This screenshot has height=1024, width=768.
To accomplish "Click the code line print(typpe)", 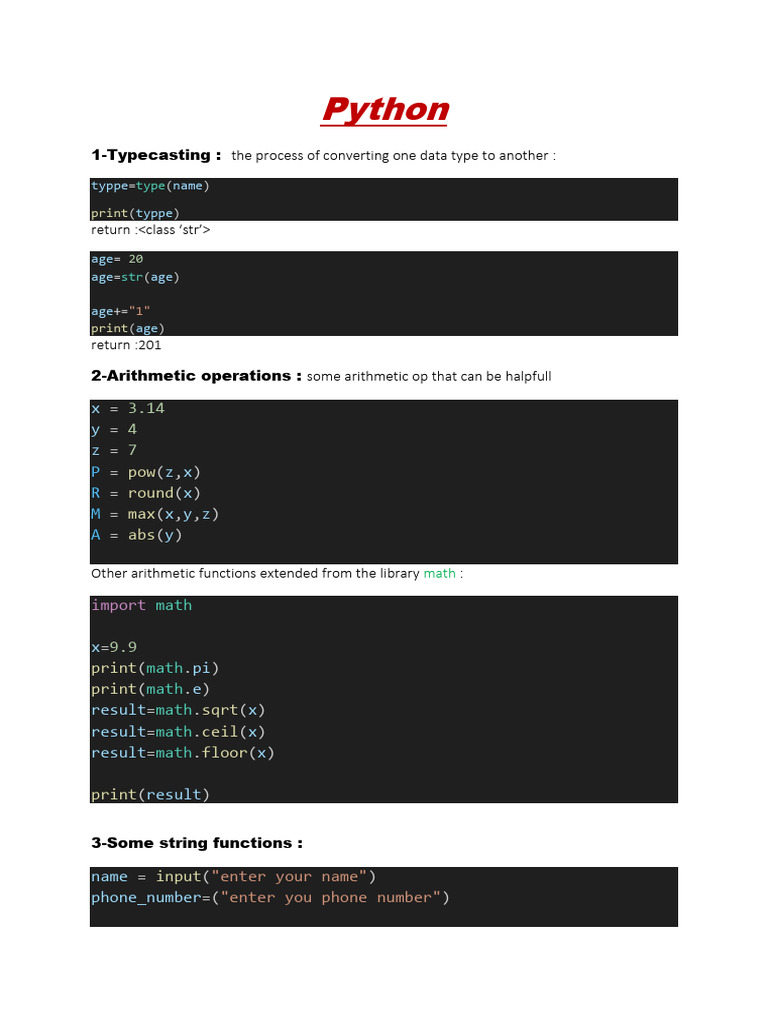I will 135,213.
